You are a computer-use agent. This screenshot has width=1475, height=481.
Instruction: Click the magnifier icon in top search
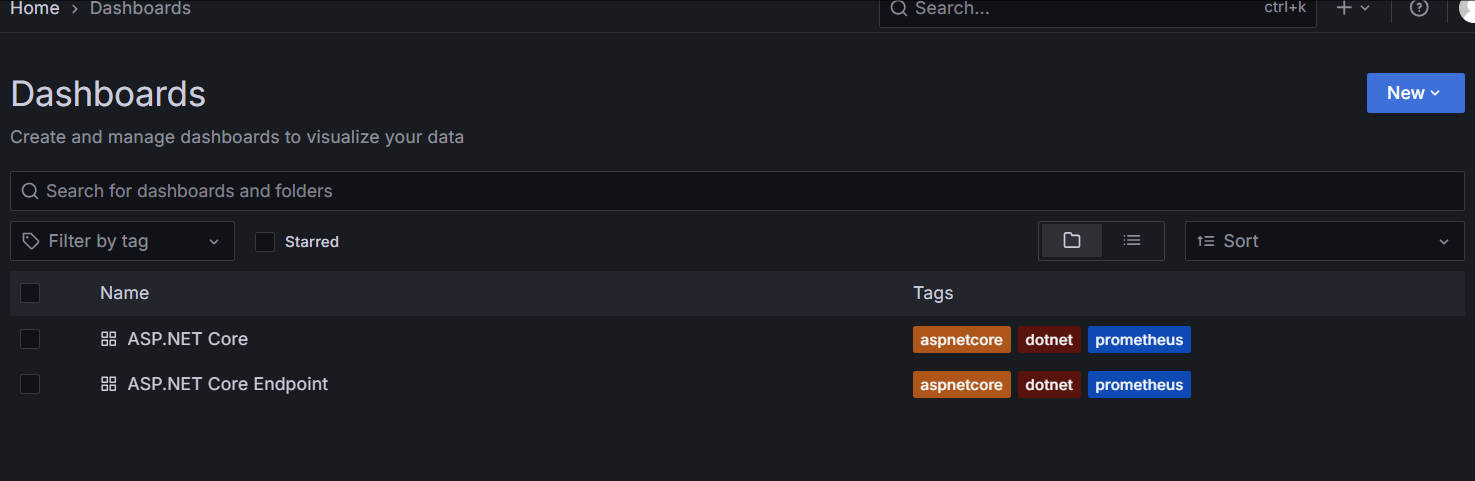point(898,8)
